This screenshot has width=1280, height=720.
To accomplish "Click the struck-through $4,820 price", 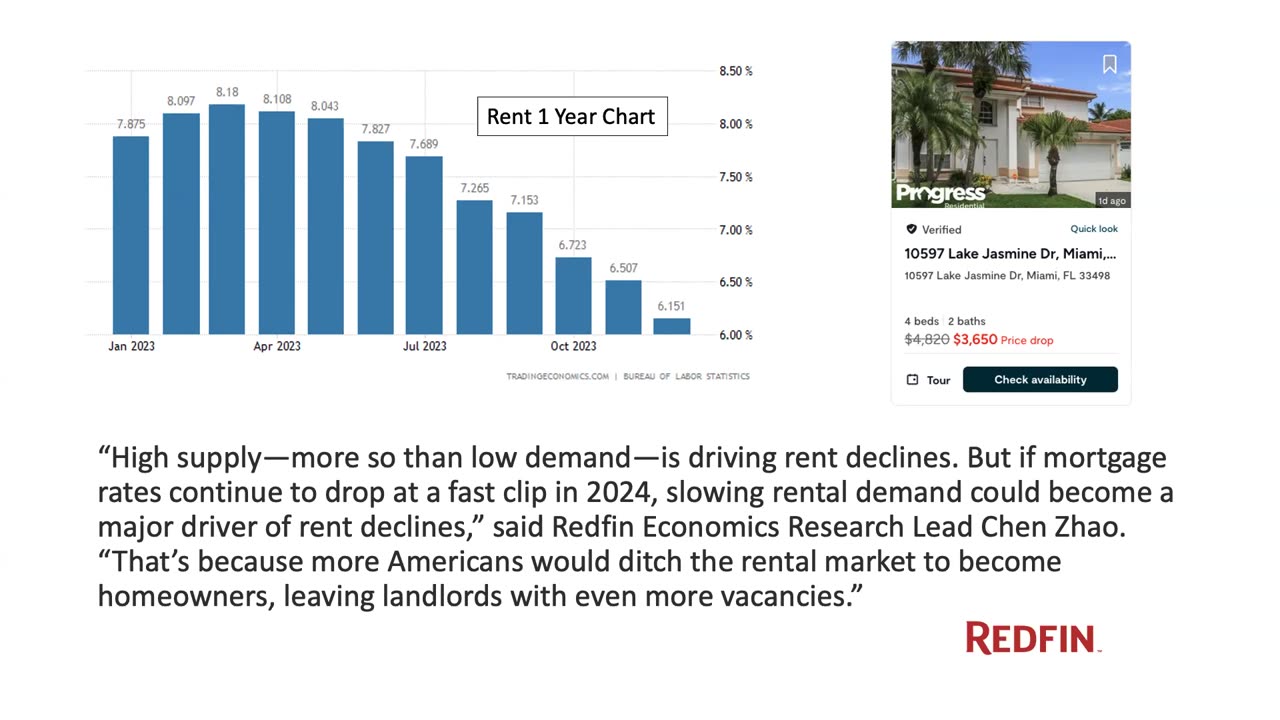I will (927, 340).
